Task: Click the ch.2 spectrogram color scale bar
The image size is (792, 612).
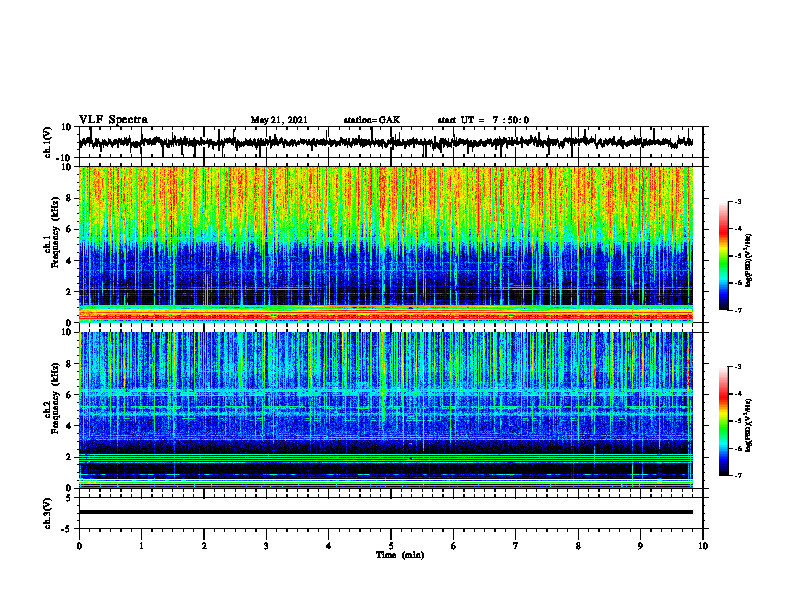Action: (723, 421)
